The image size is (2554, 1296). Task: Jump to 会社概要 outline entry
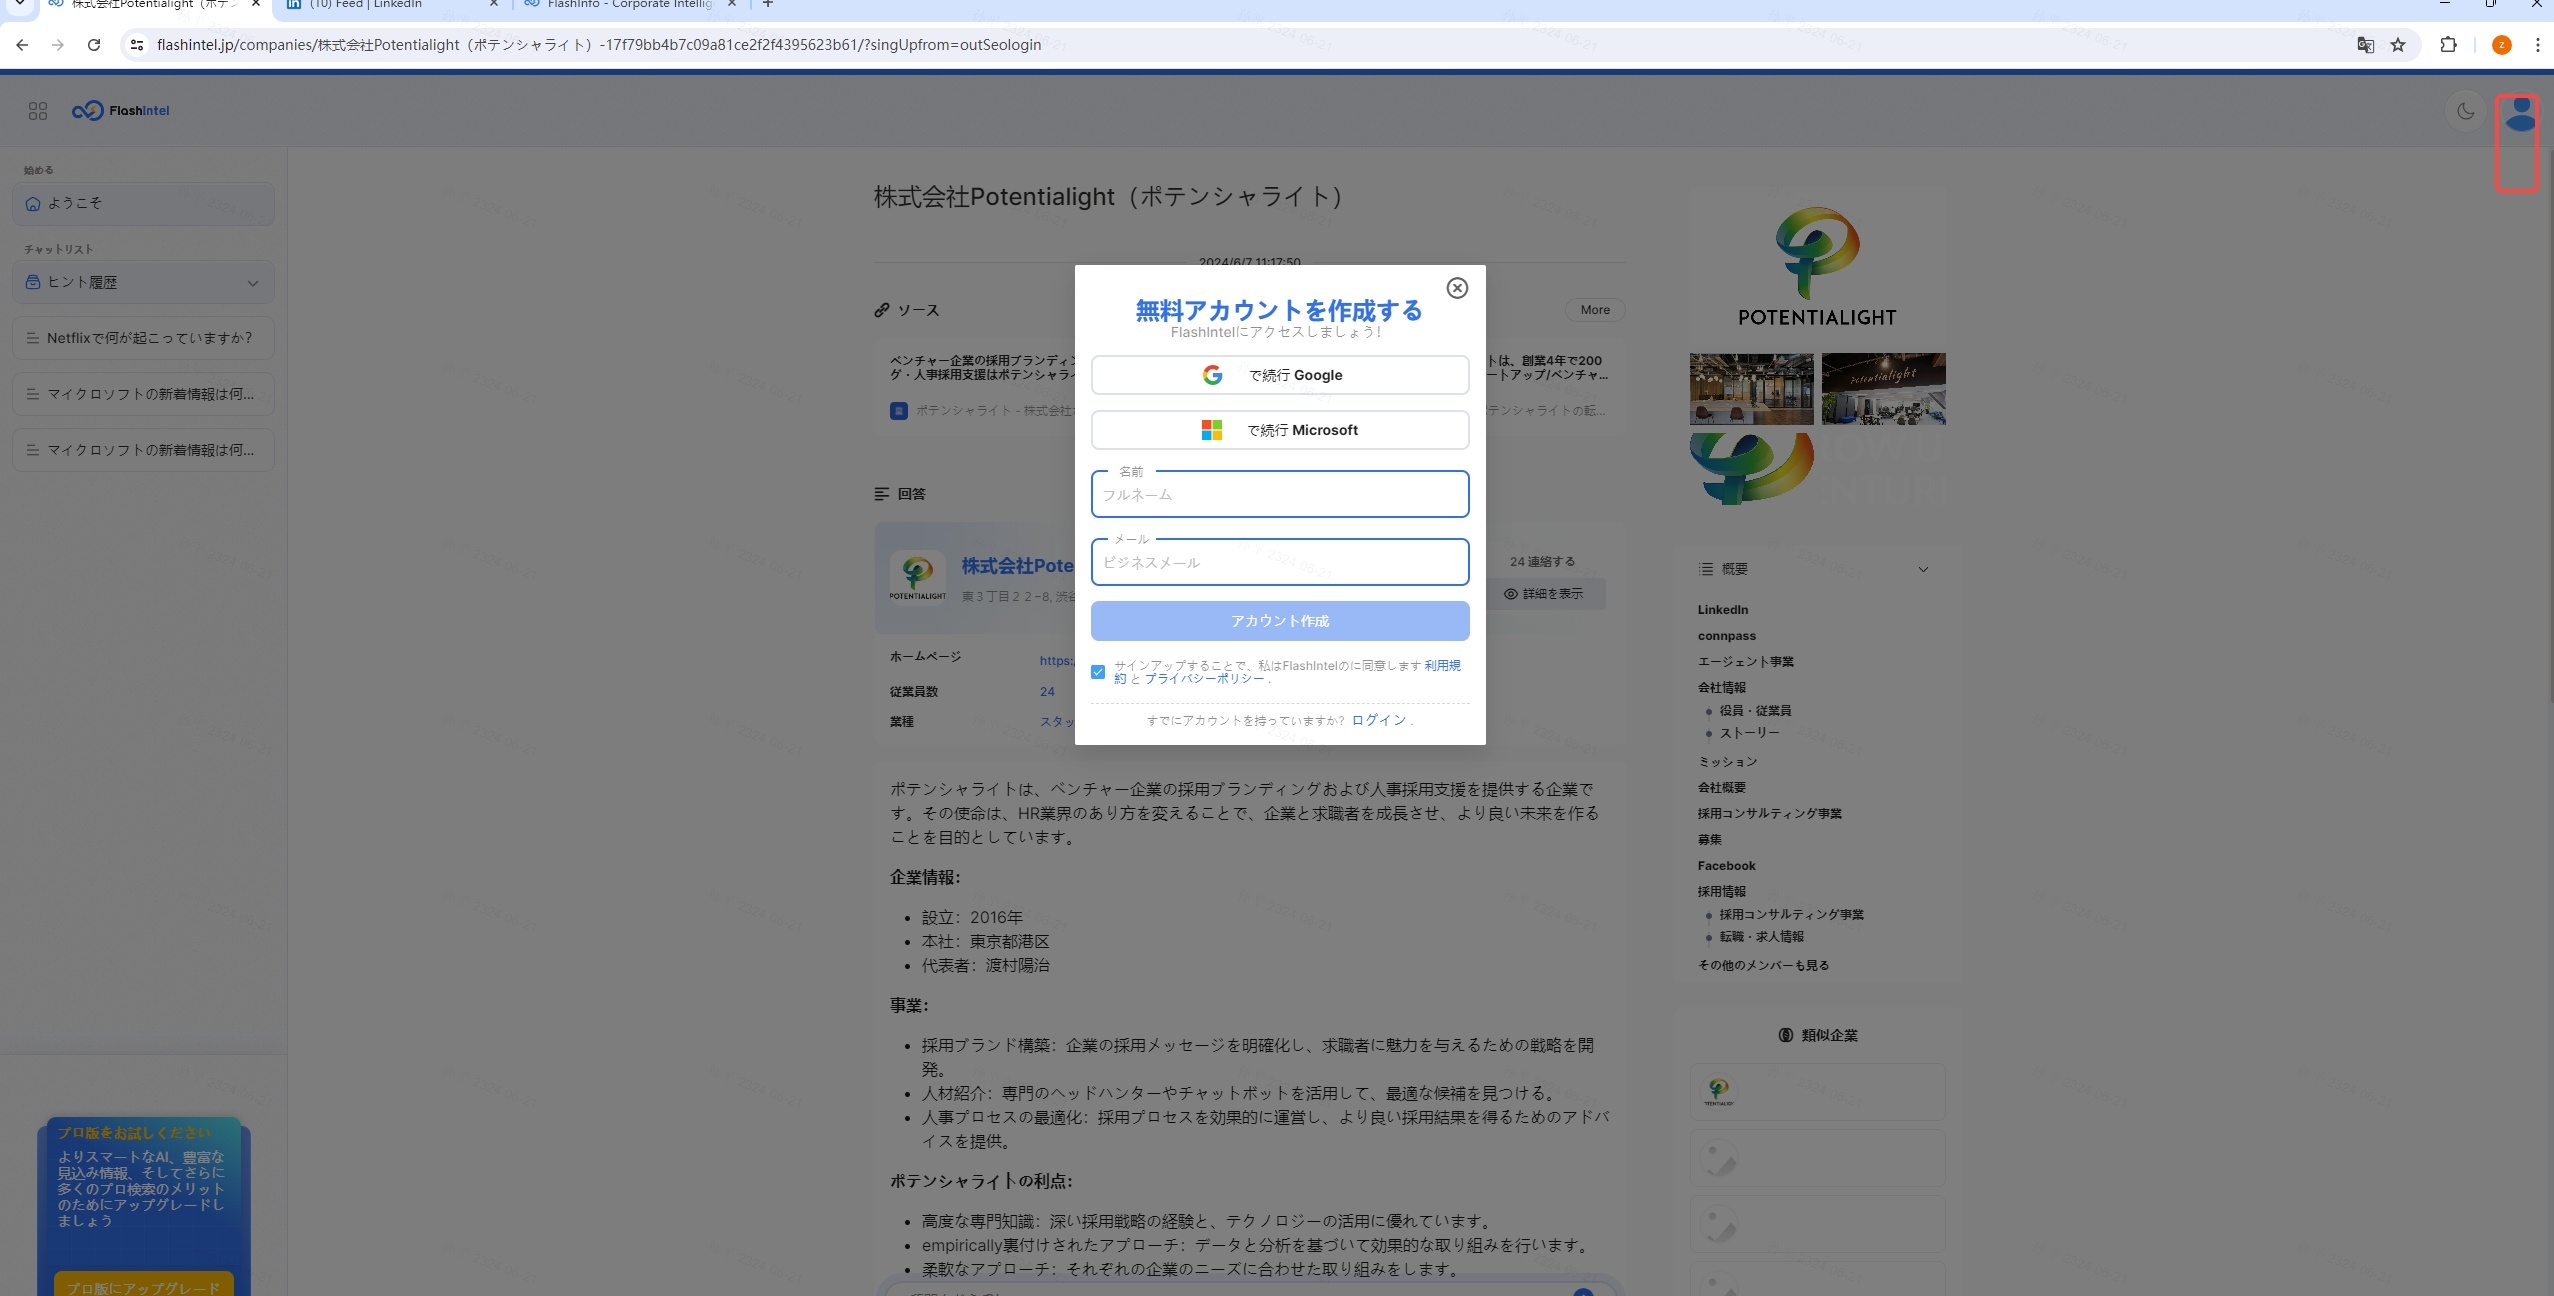(x=1721, y=788)
